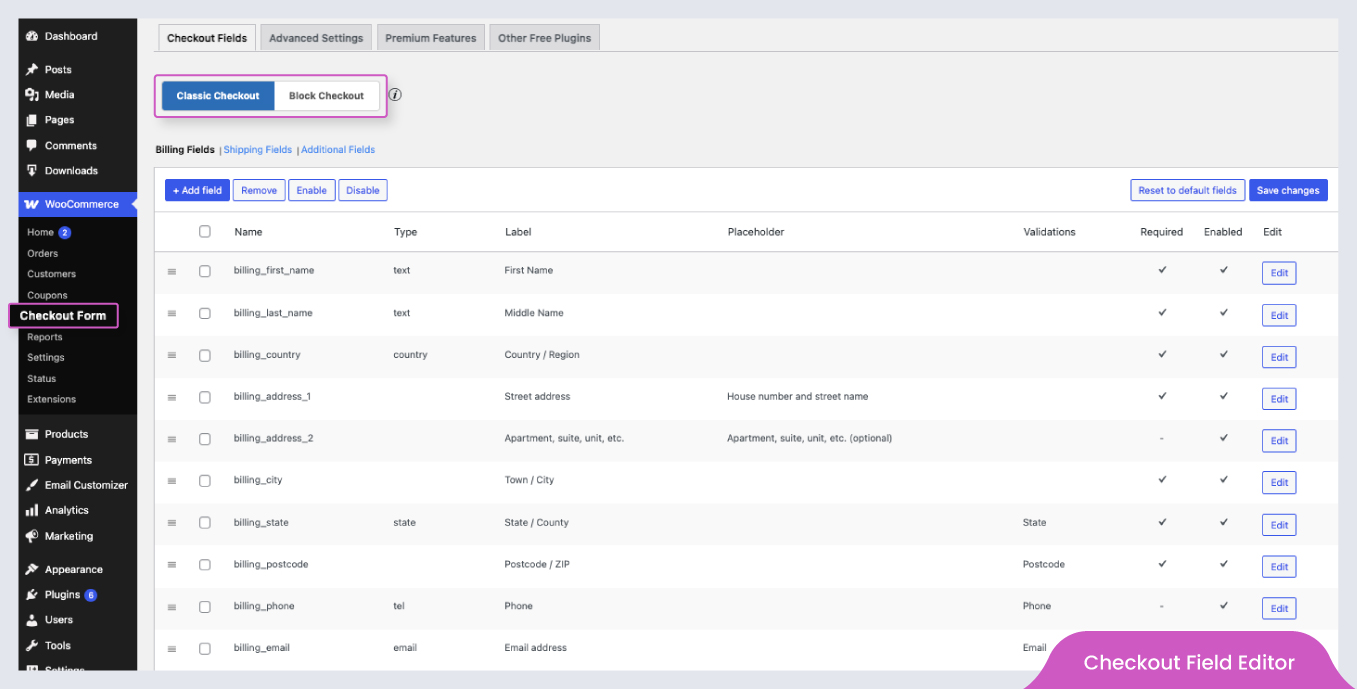This screenshot has width=1357, height=689.
Task: Select the Block Checkout tab
Action: coord(327,95)
